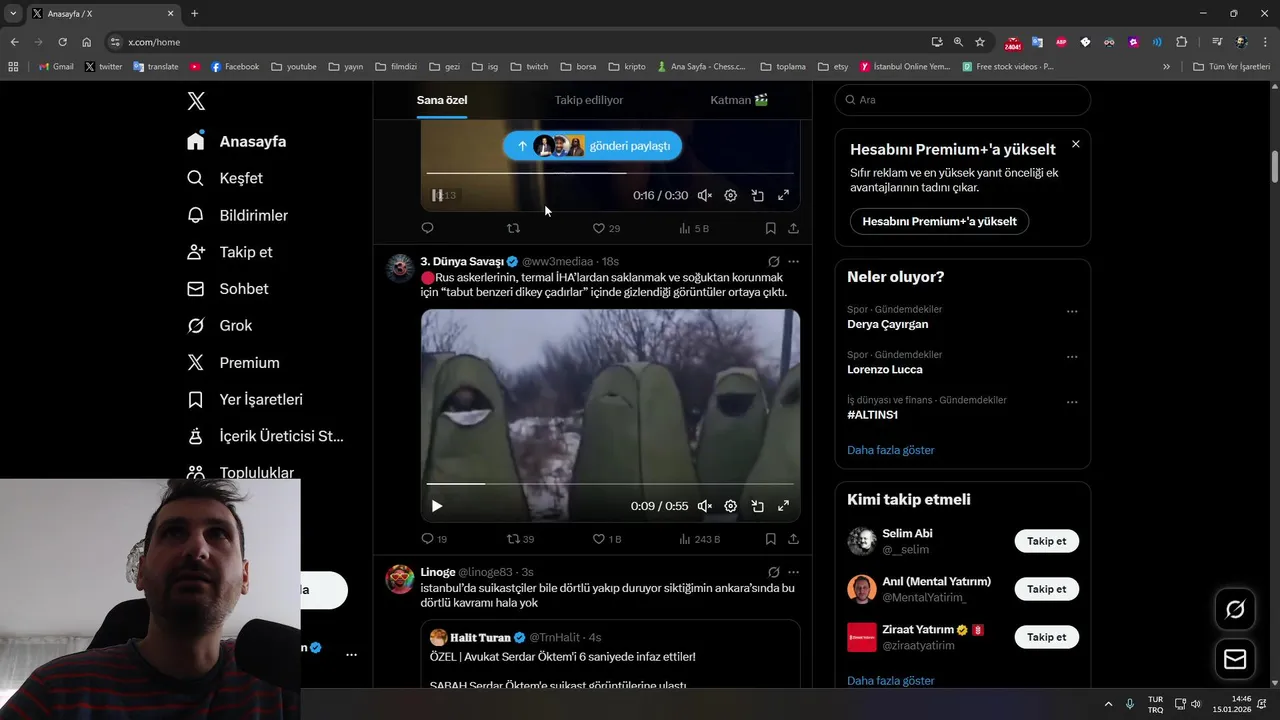The height and width of the screenshot is (720, 1280).
Task: Switch to Takip ediyor tab
Action: pos(589,100)
